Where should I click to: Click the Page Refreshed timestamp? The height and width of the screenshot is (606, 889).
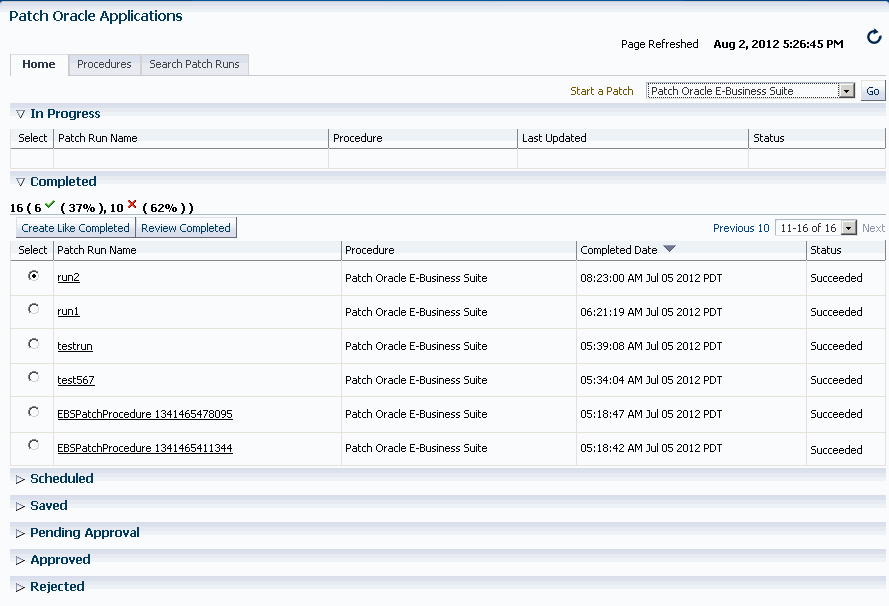[x=778, y=44]
